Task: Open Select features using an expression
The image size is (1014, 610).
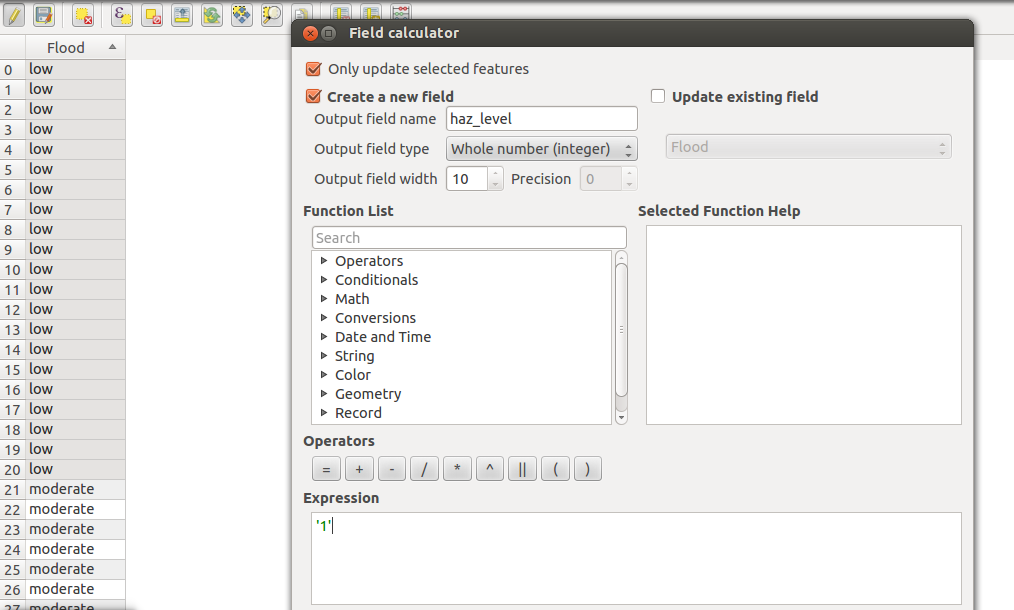Action: point(122,14)
